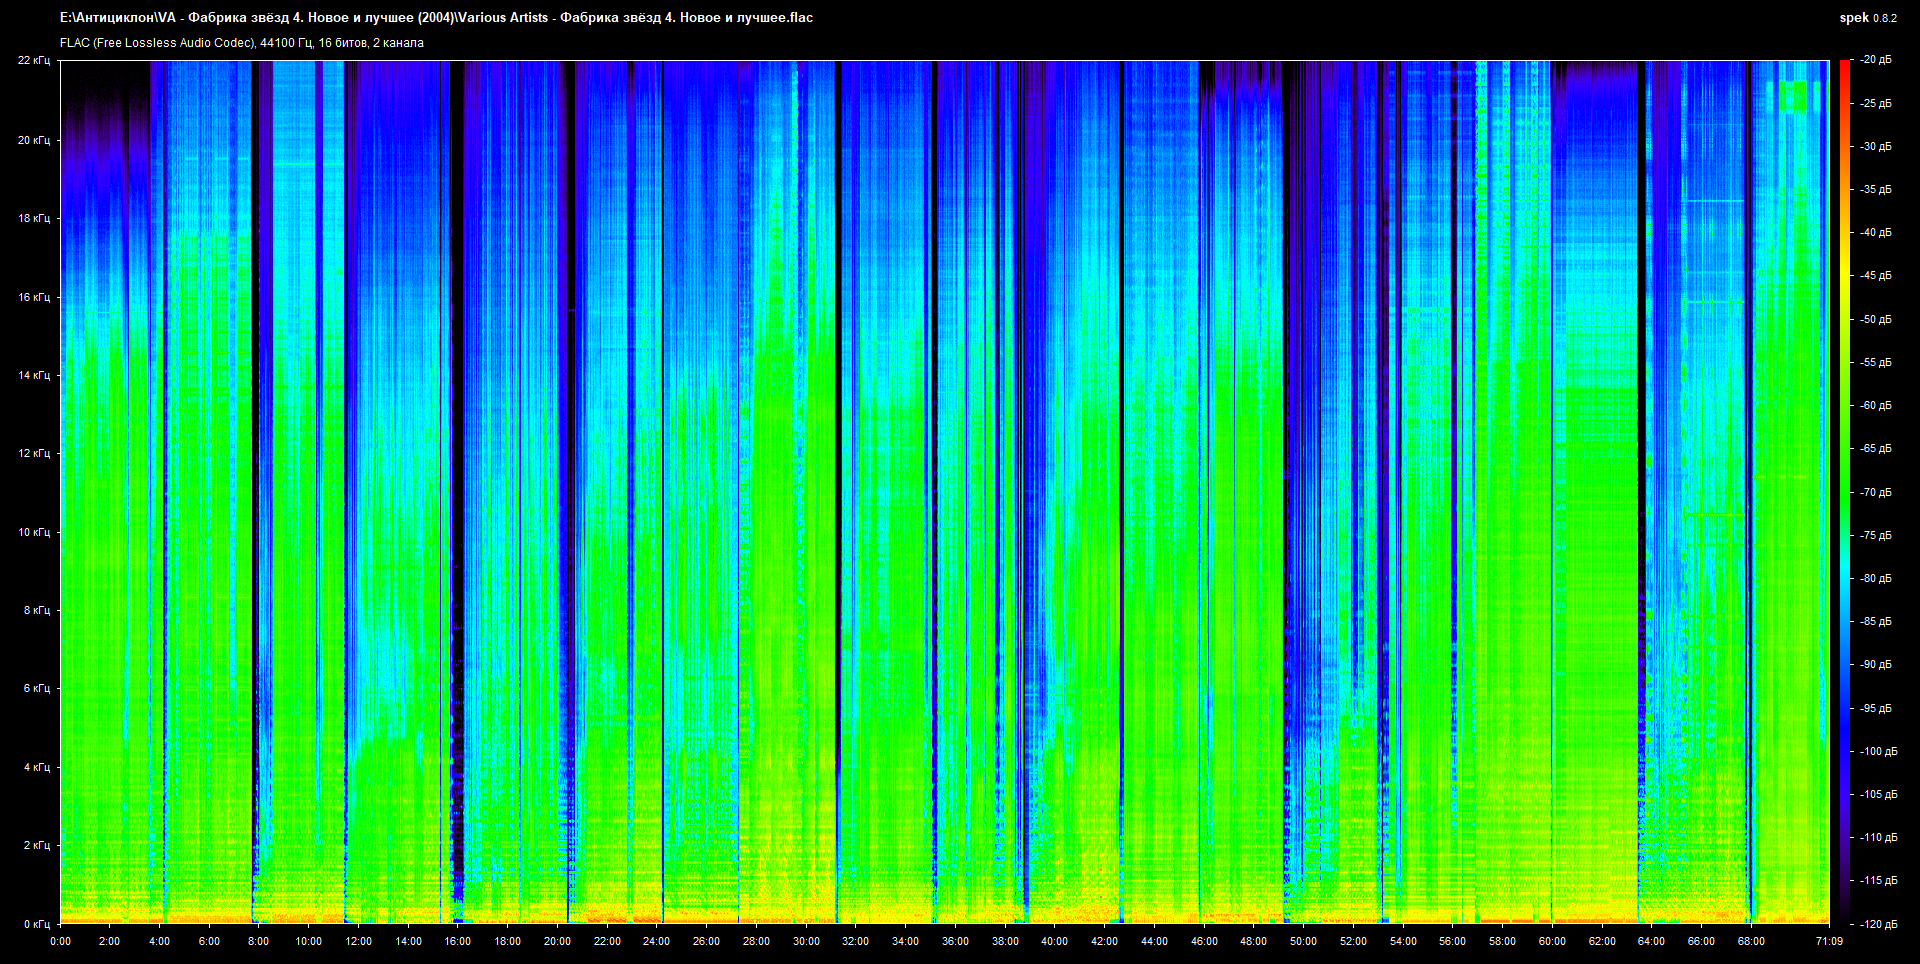Click the -120 дБ level label

point(1877,924)
